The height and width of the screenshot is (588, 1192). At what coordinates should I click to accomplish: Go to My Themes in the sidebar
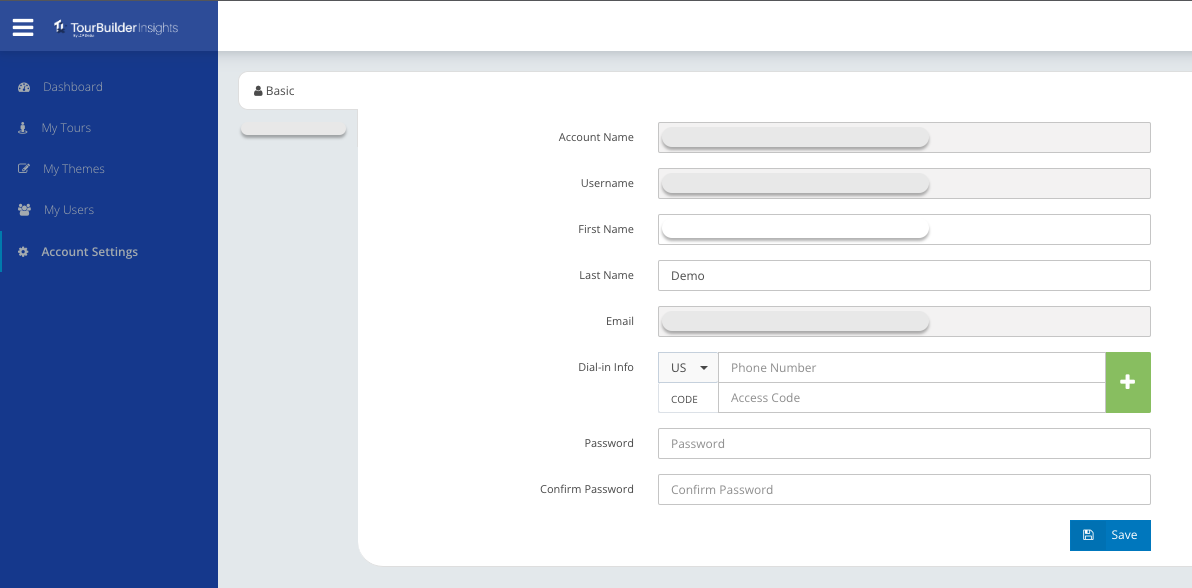[x=72, y=168]
